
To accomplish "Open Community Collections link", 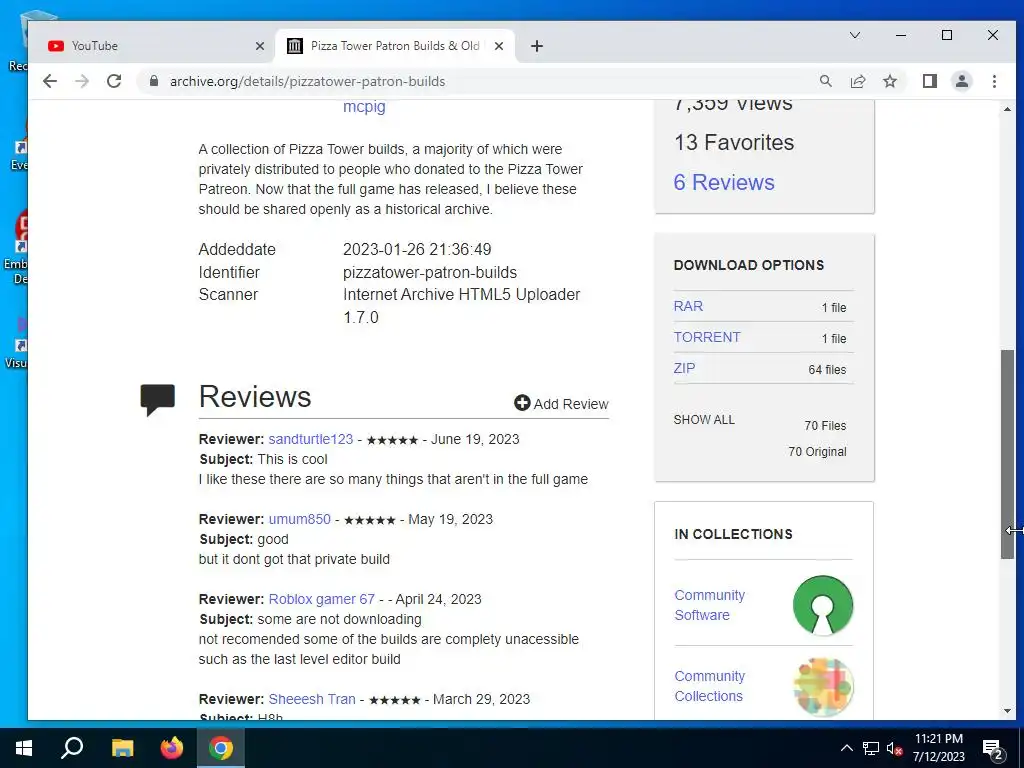I will [709, 686].
